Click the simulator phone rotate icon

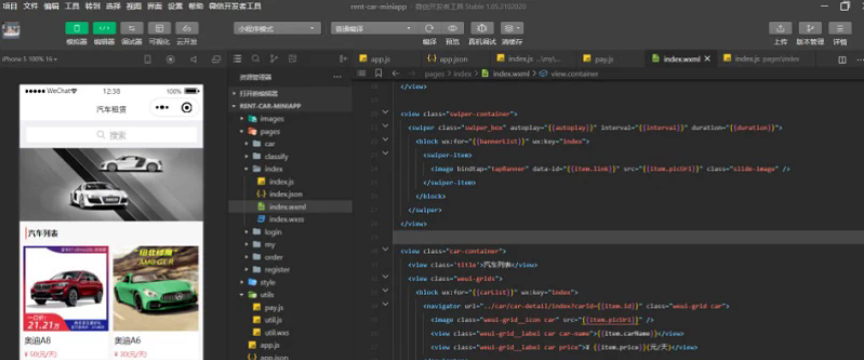tap(147, 59)
